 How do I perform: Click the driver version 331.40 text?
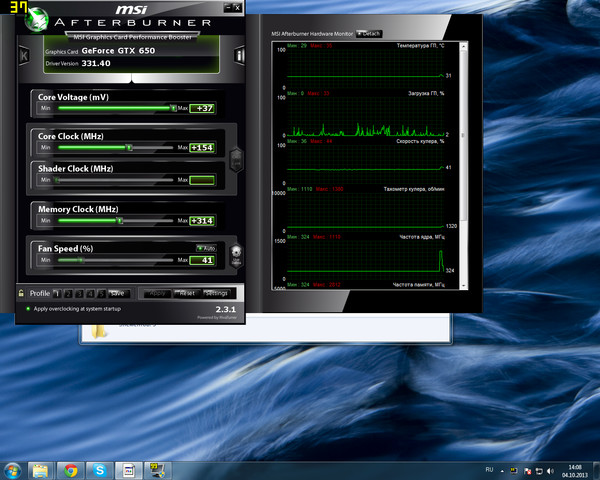point(96,63)
